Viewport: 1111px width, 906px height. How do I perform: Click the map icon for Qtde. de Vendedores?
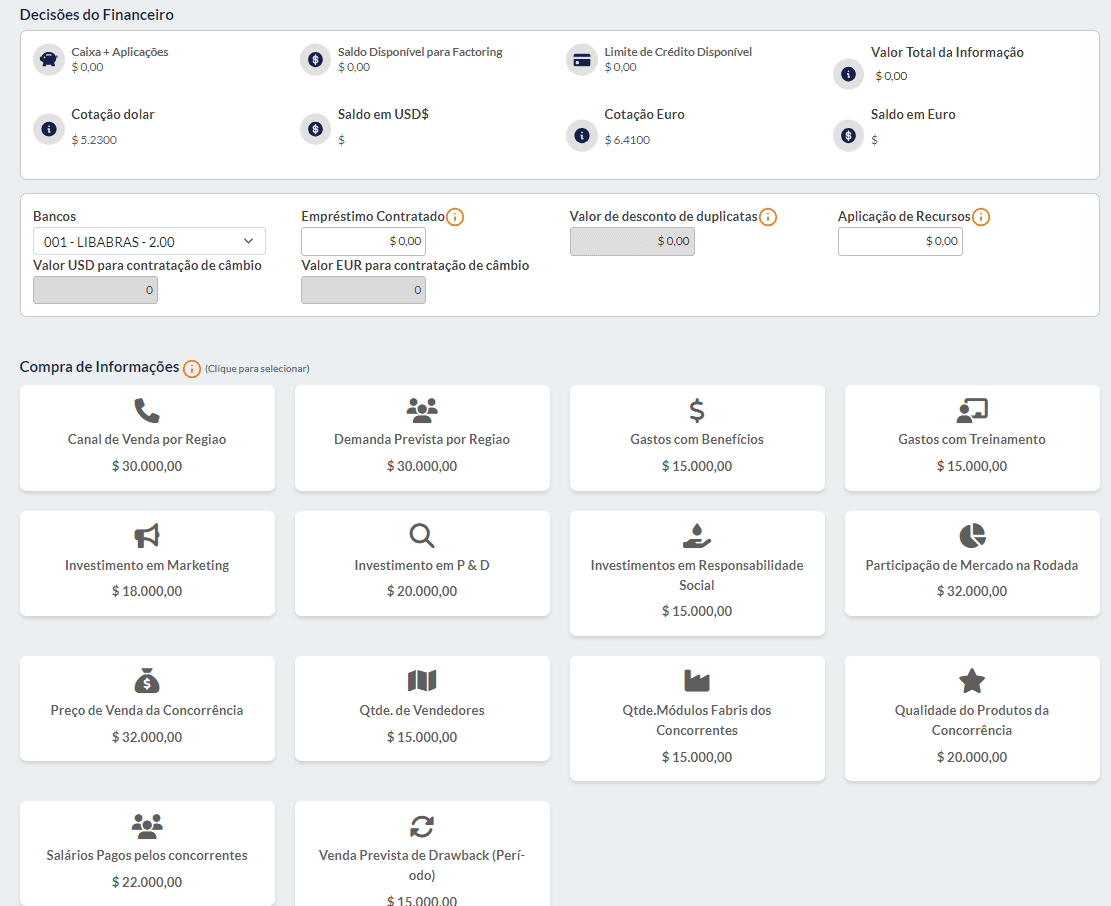(x=422, y=681)
